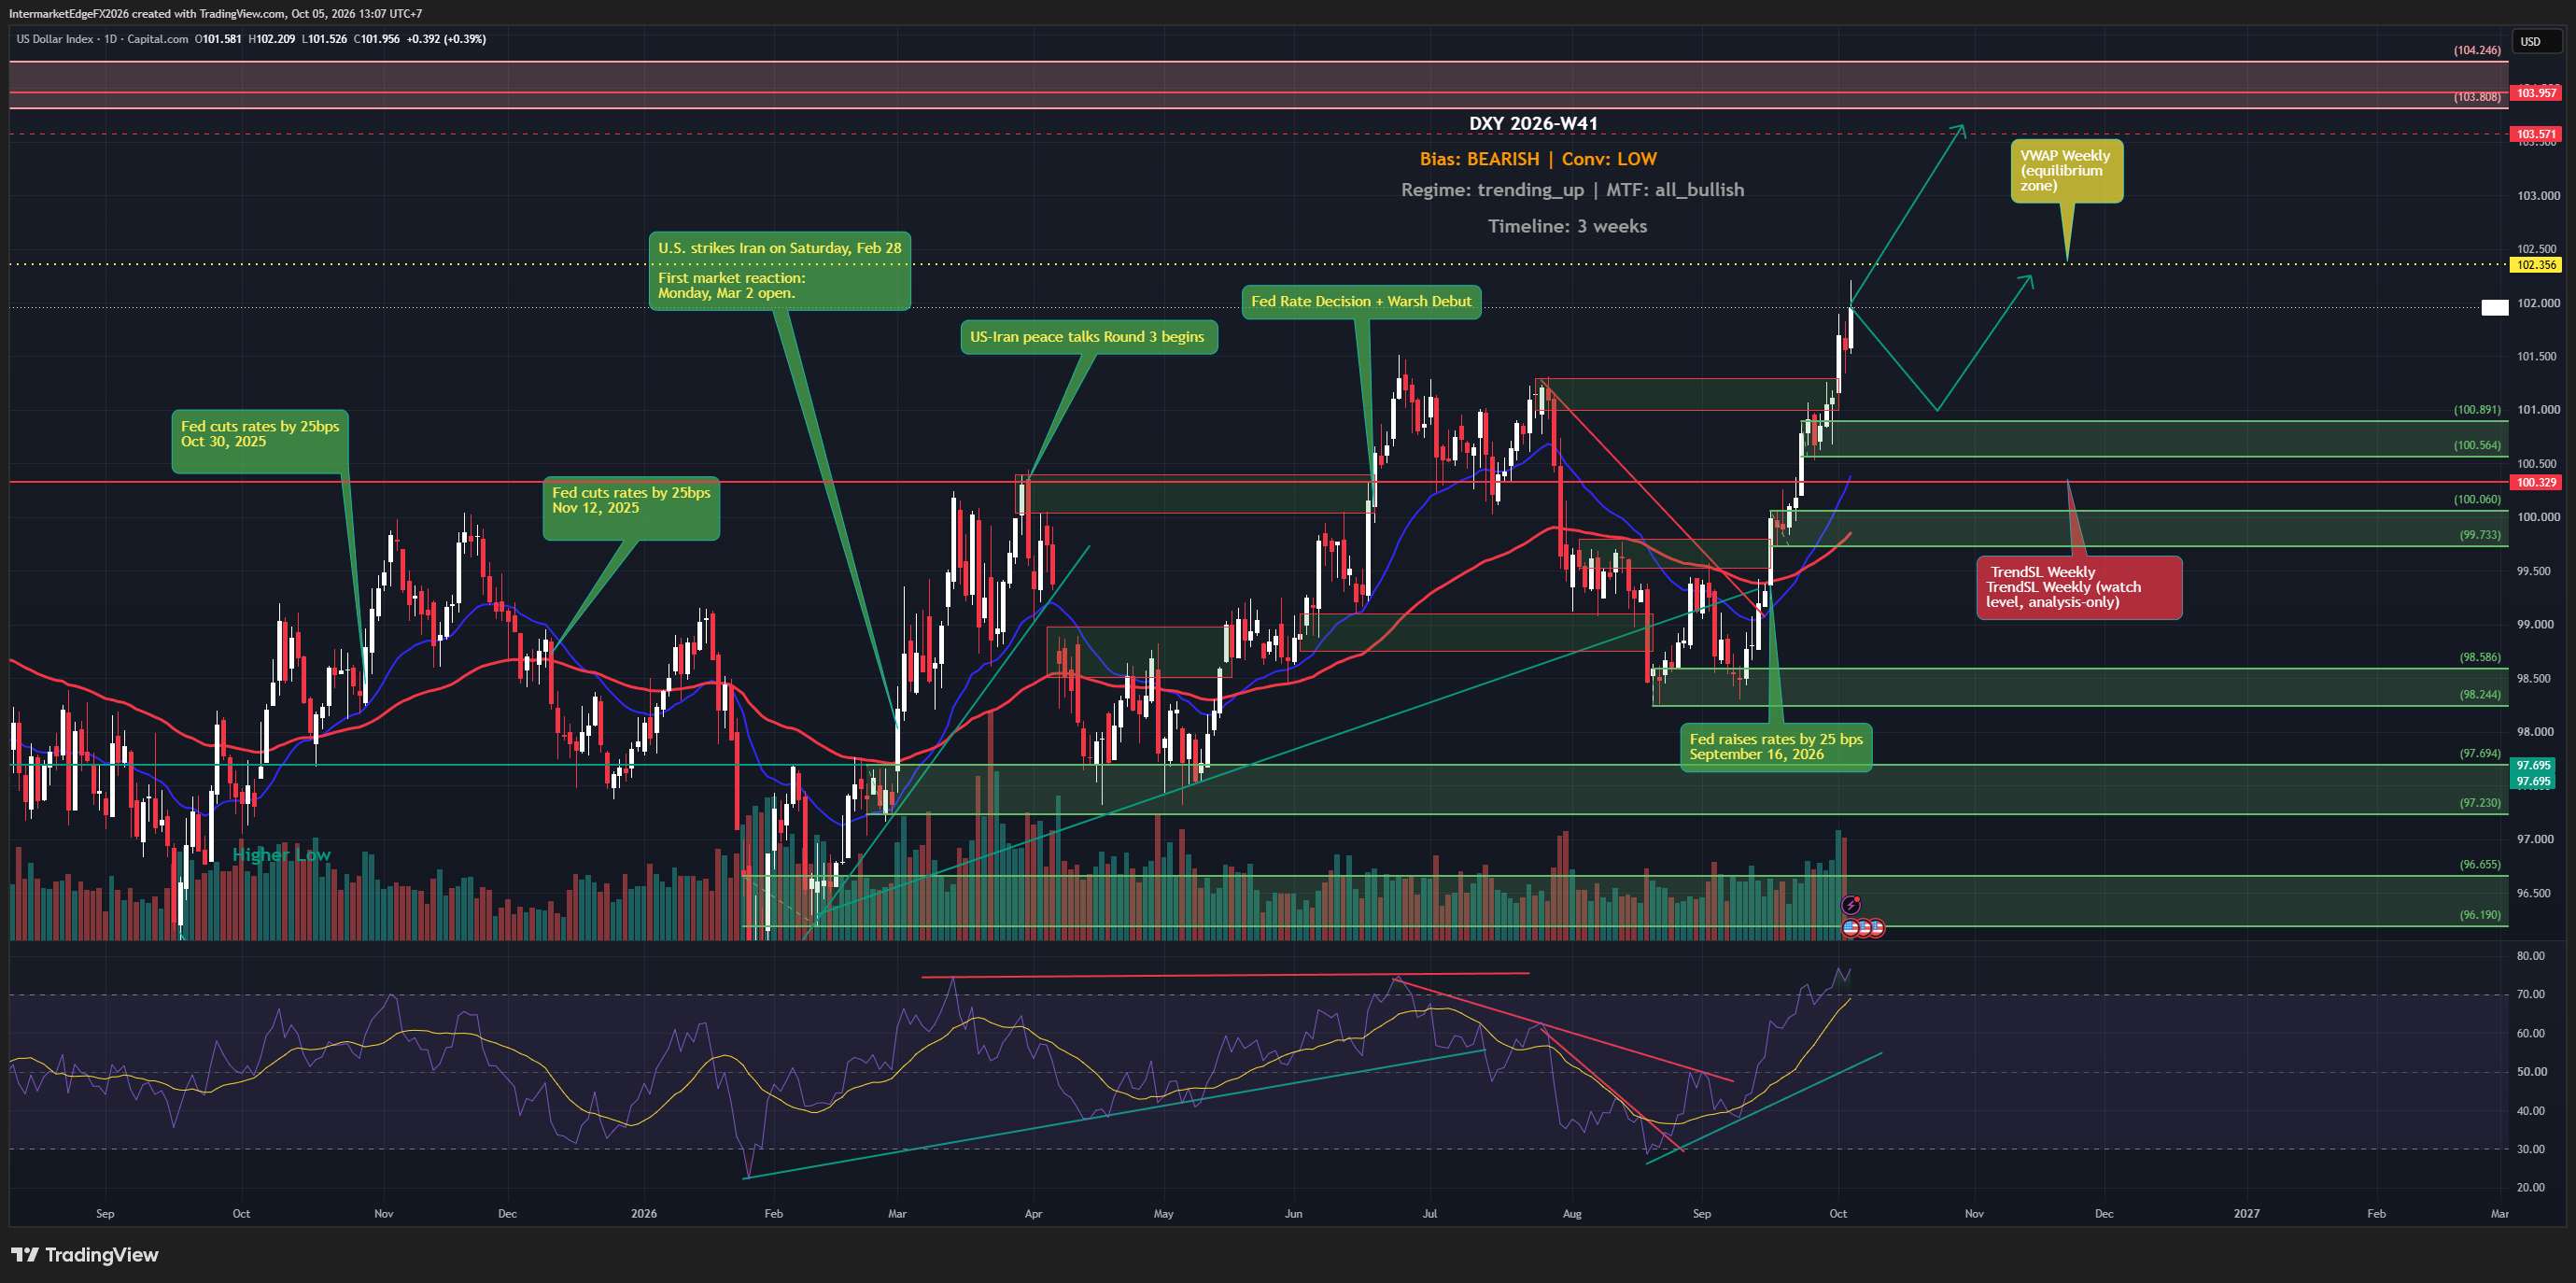Click the 'Higher Low' label
Viewport: 2576px width, 1283px height.
pyautogui.click(x=281, y=855)
